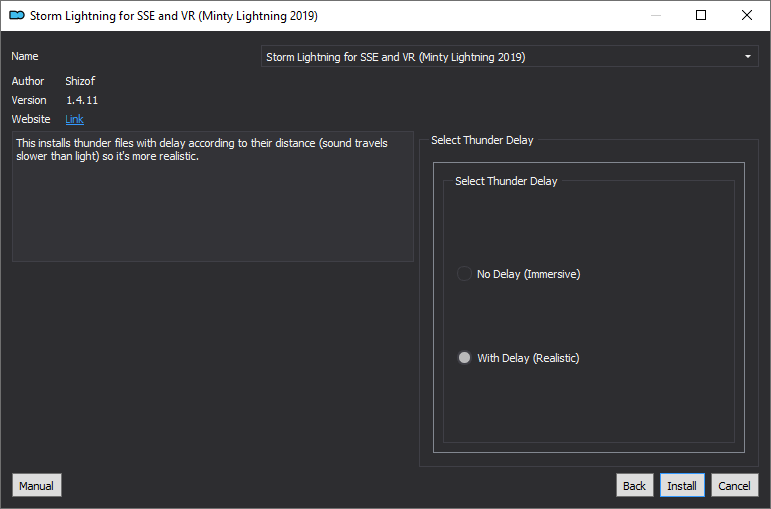Go Back to the previous step
The image size is (771, 509).
[x=634, y=485]
